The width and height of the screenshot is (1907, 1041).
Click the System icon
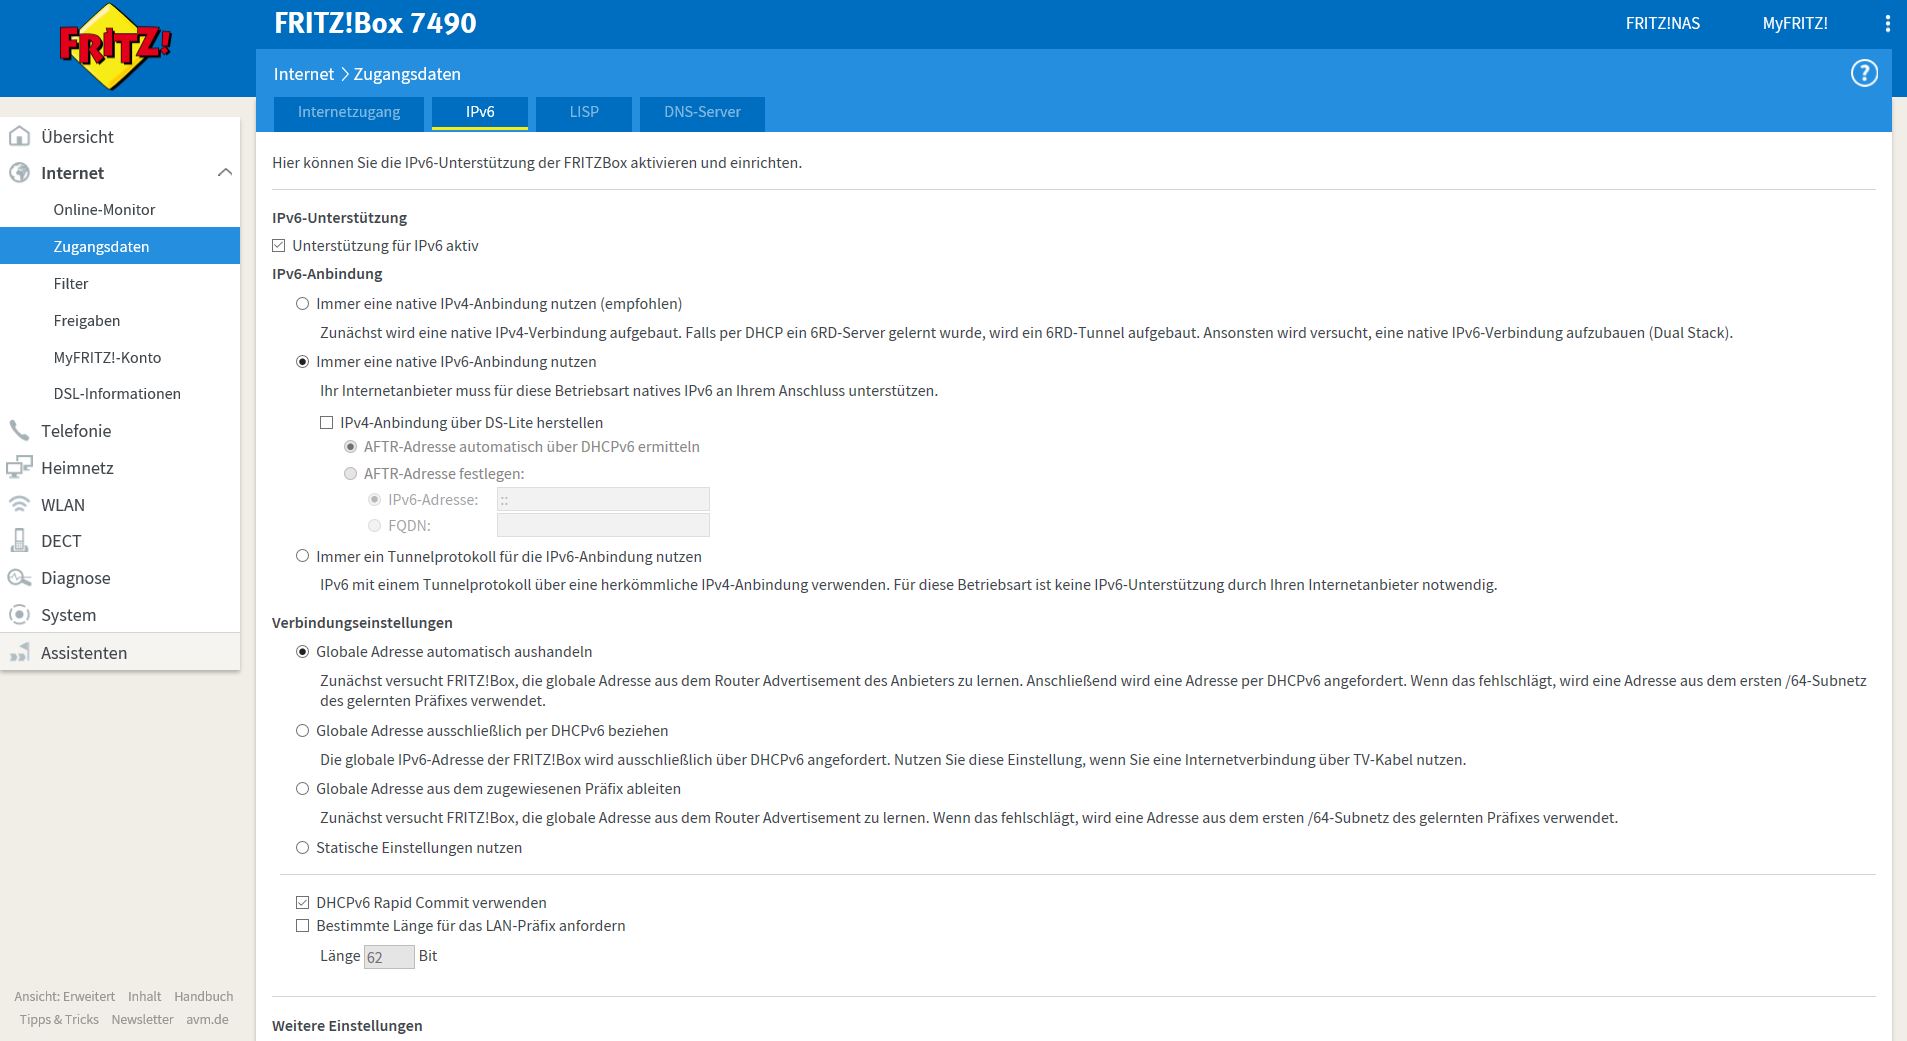pos(19,615)
